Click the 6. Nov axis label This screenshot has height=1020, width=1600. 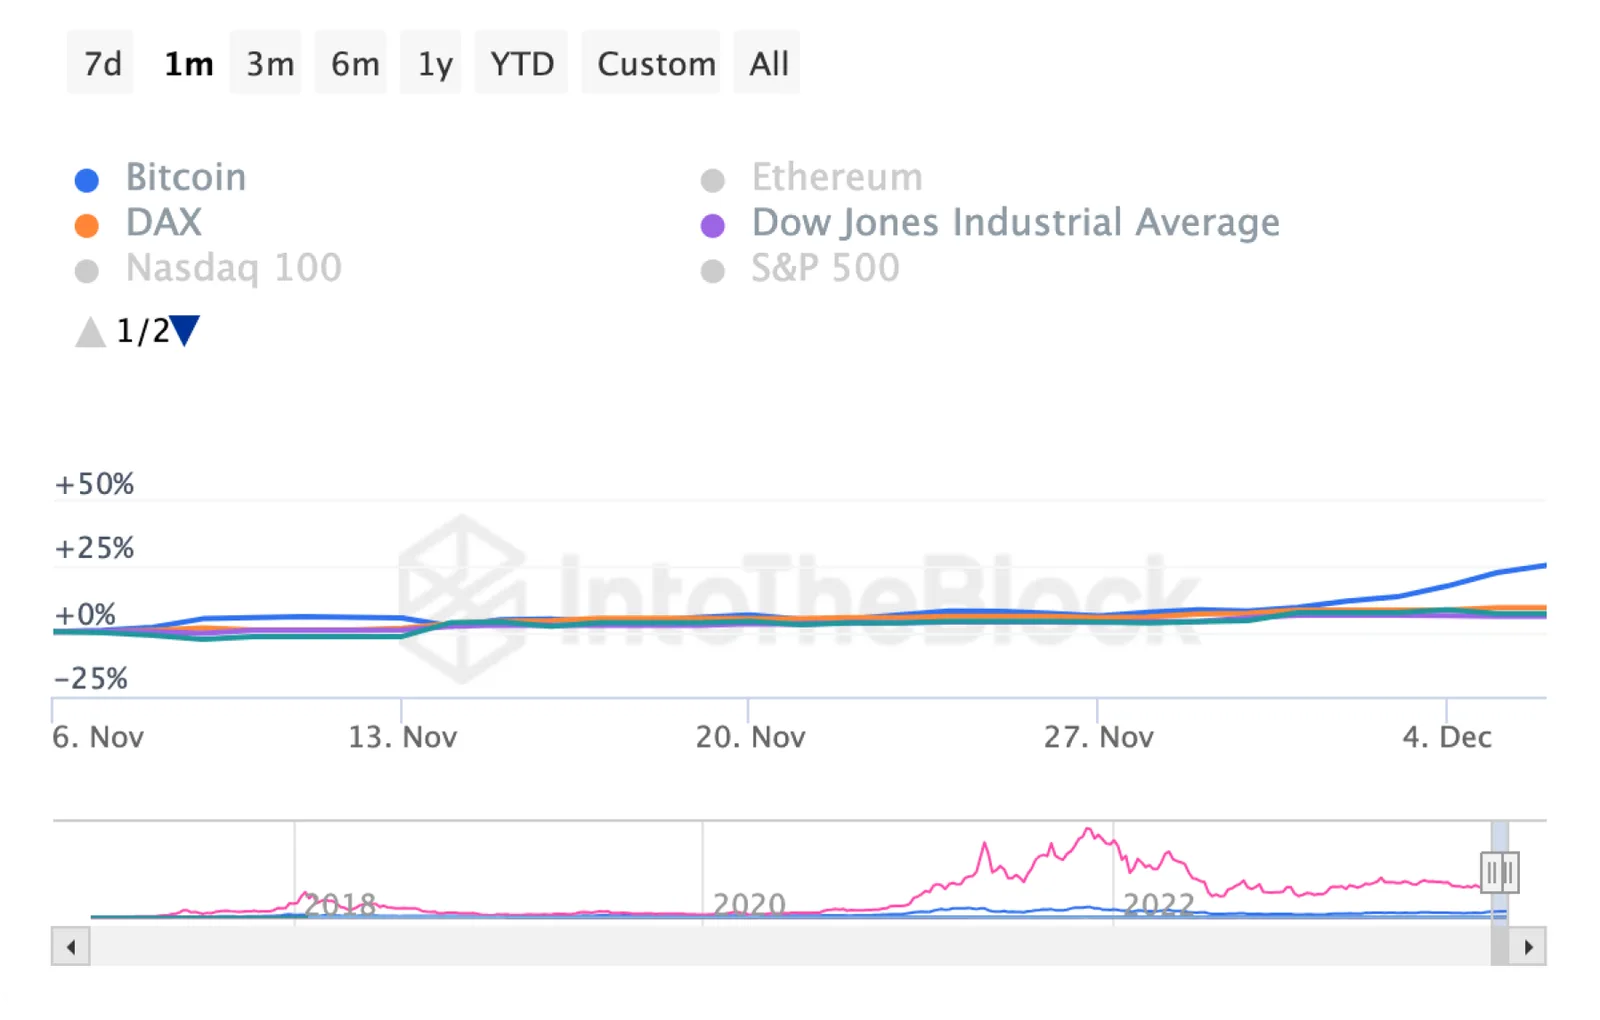98,737
